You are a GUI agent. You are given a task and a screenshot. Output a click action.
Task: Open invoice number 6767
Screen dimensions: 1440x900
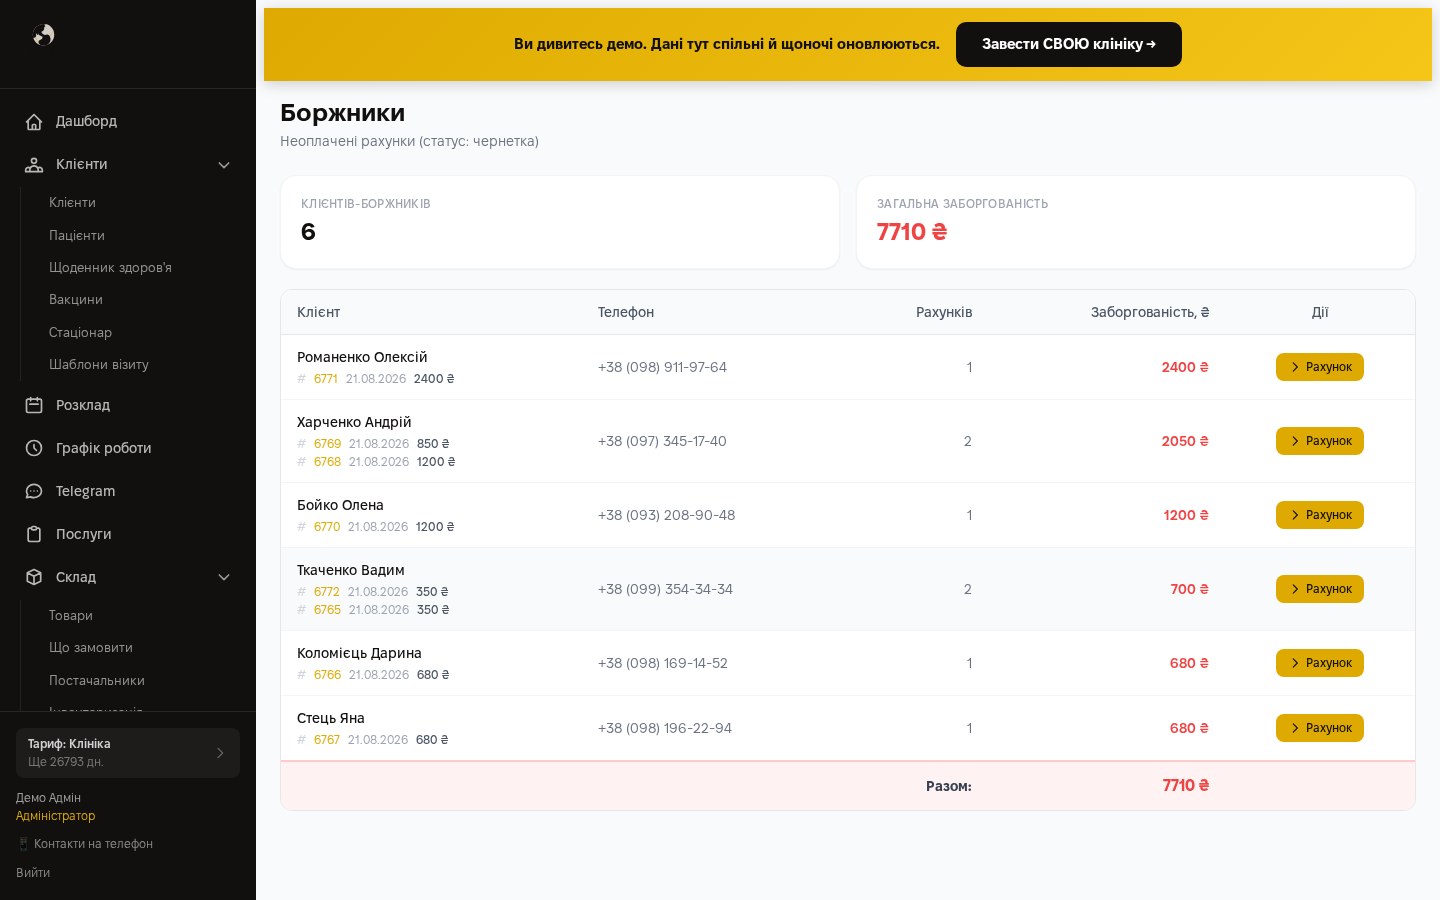(327, 740)
